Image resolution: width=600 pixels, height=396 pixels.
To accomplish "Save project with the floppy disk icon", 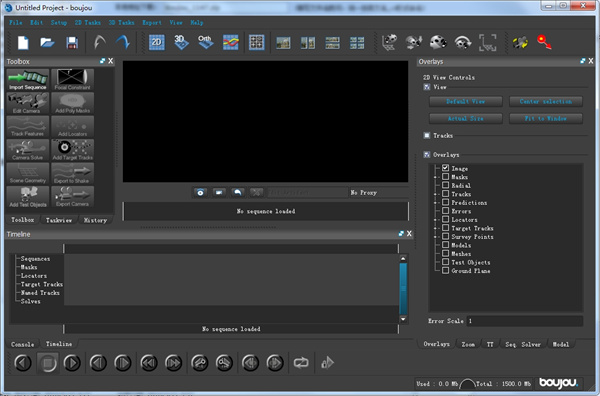I will pyautogui.click(x=72, y=42).
